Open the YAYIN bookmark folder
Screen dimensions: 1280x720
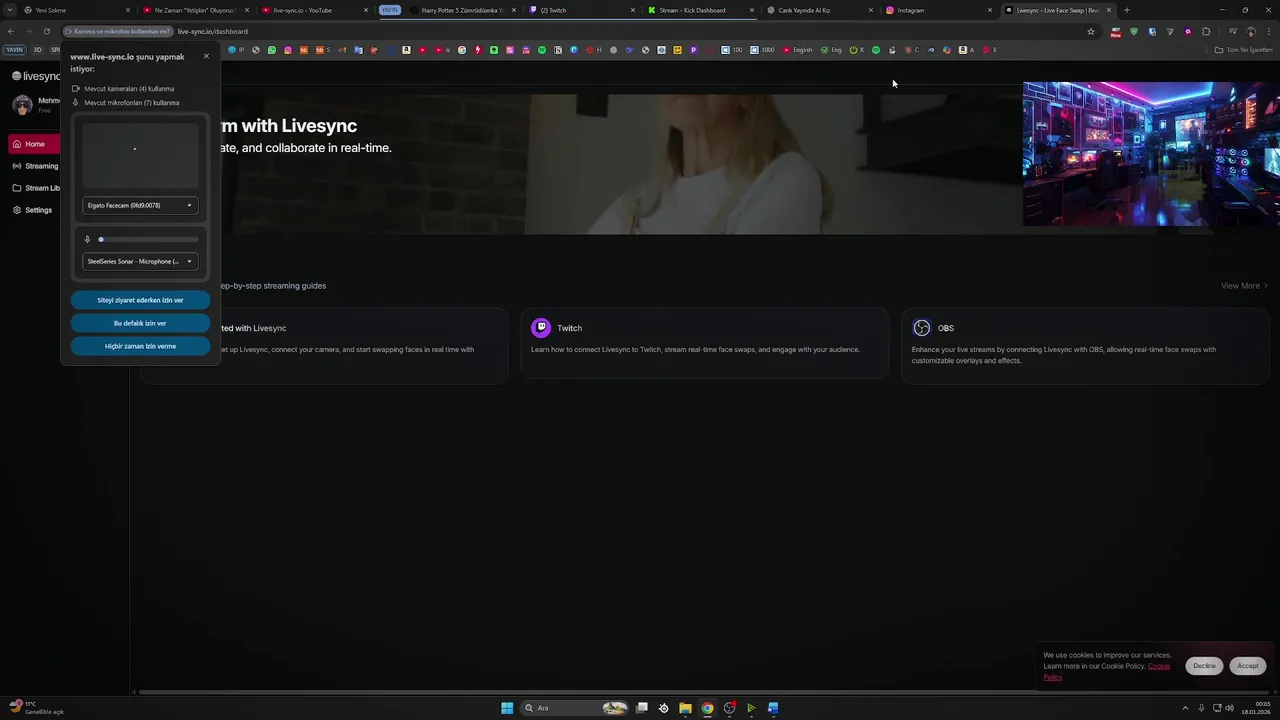click(x=14, y=50)
